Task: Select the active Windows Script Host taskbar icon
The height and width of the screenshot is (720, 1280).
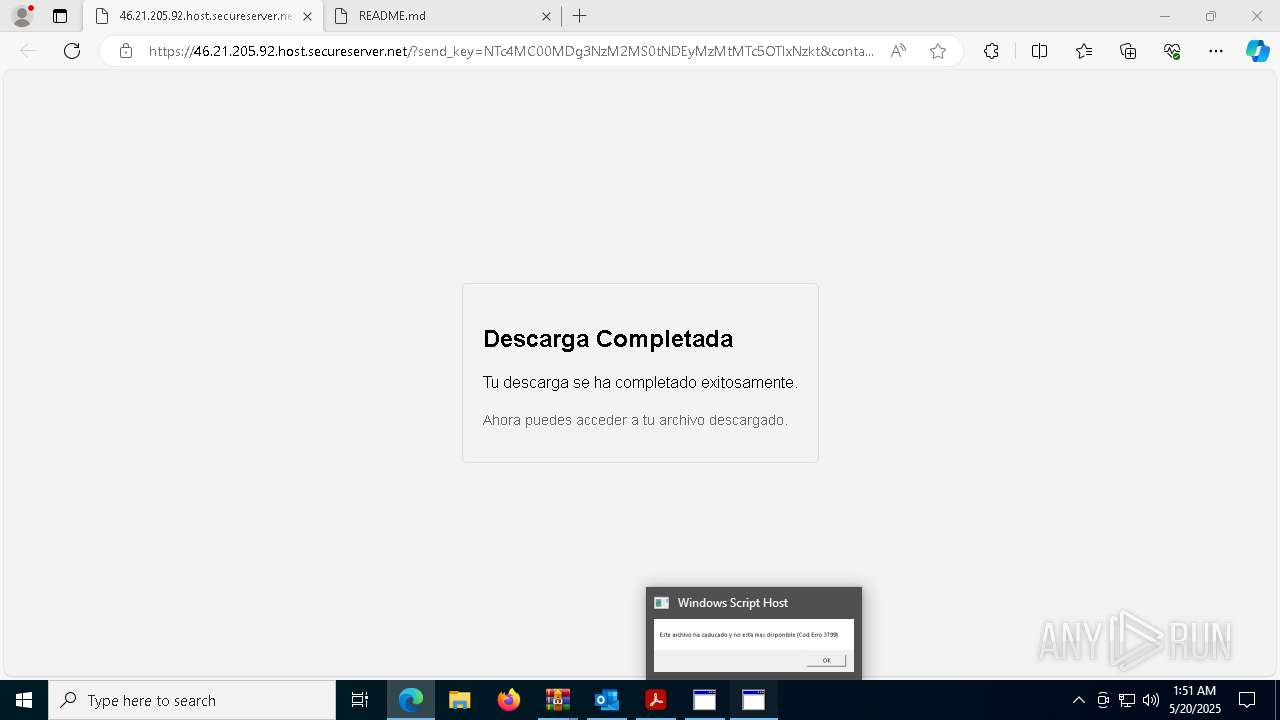Action: [754, 700]
